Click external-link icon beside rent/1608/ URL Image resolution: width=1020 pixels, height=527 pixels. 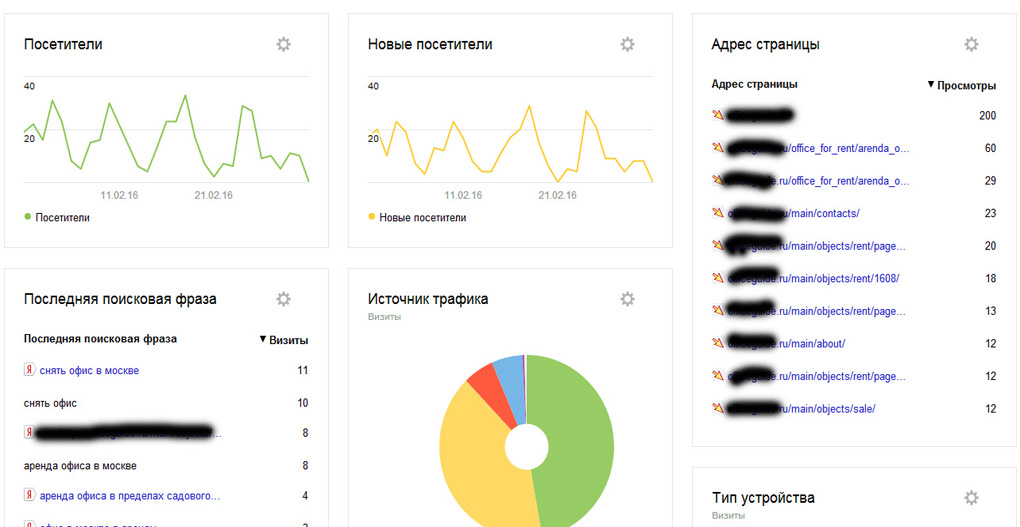coord(718,278)
